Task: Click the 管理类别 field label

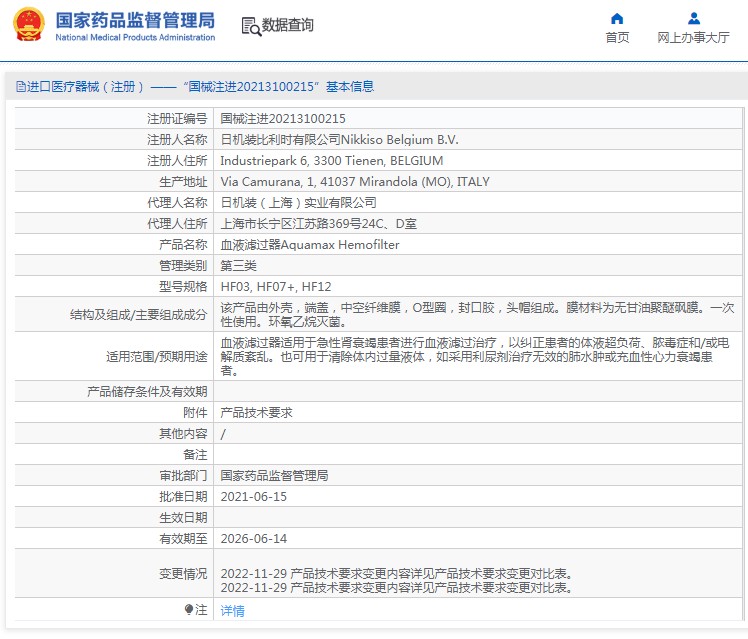Action: coord(183,266)
